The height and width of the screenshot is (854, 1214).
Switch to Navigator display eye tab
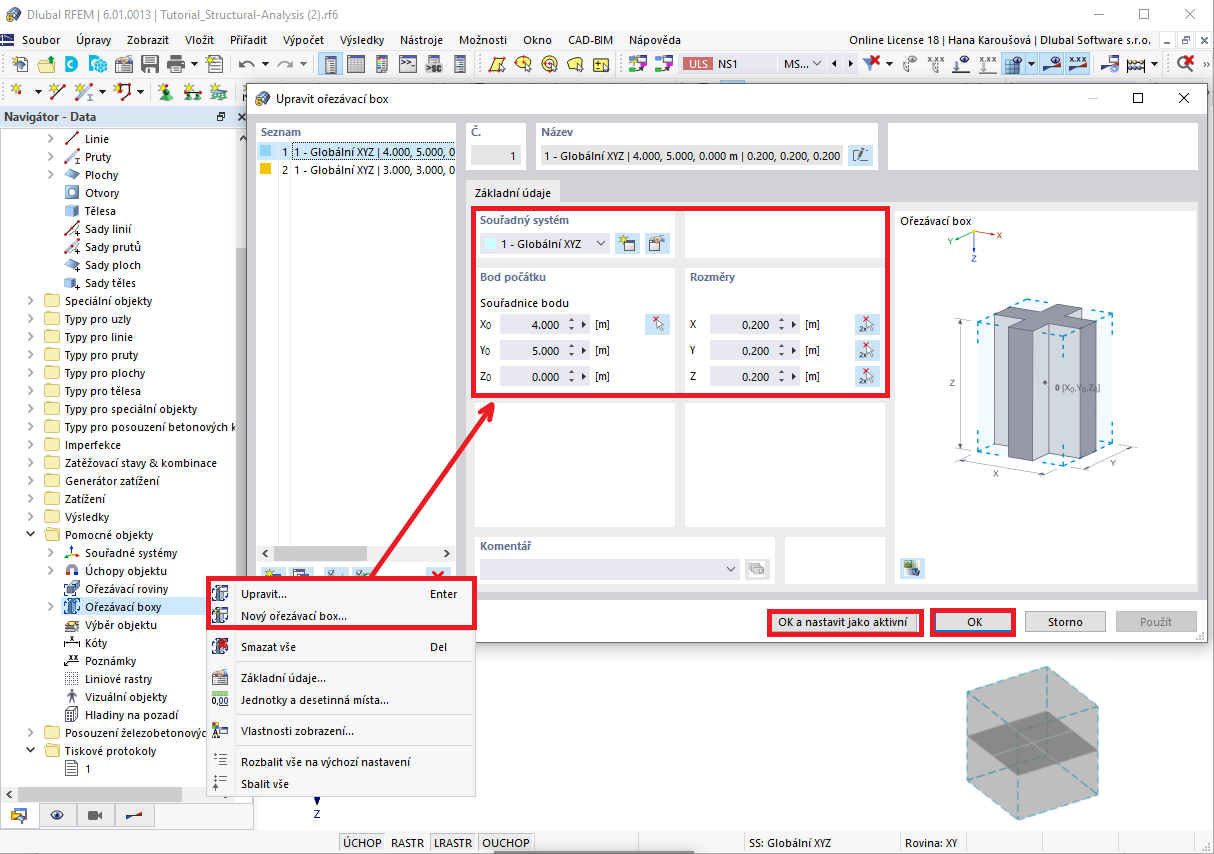(x=57, y=815)
